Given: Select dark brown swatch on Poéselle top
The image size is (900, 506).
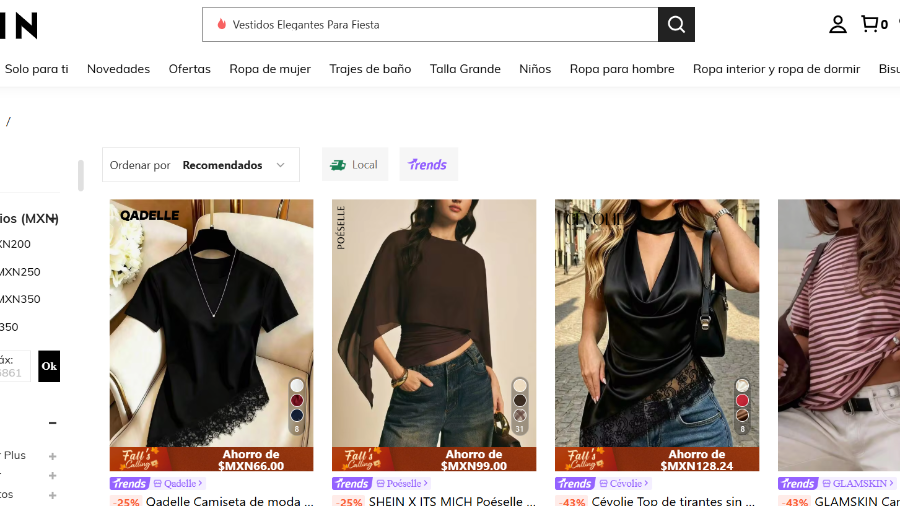Looking at the screenshot, I should click(x=519, y=400).
